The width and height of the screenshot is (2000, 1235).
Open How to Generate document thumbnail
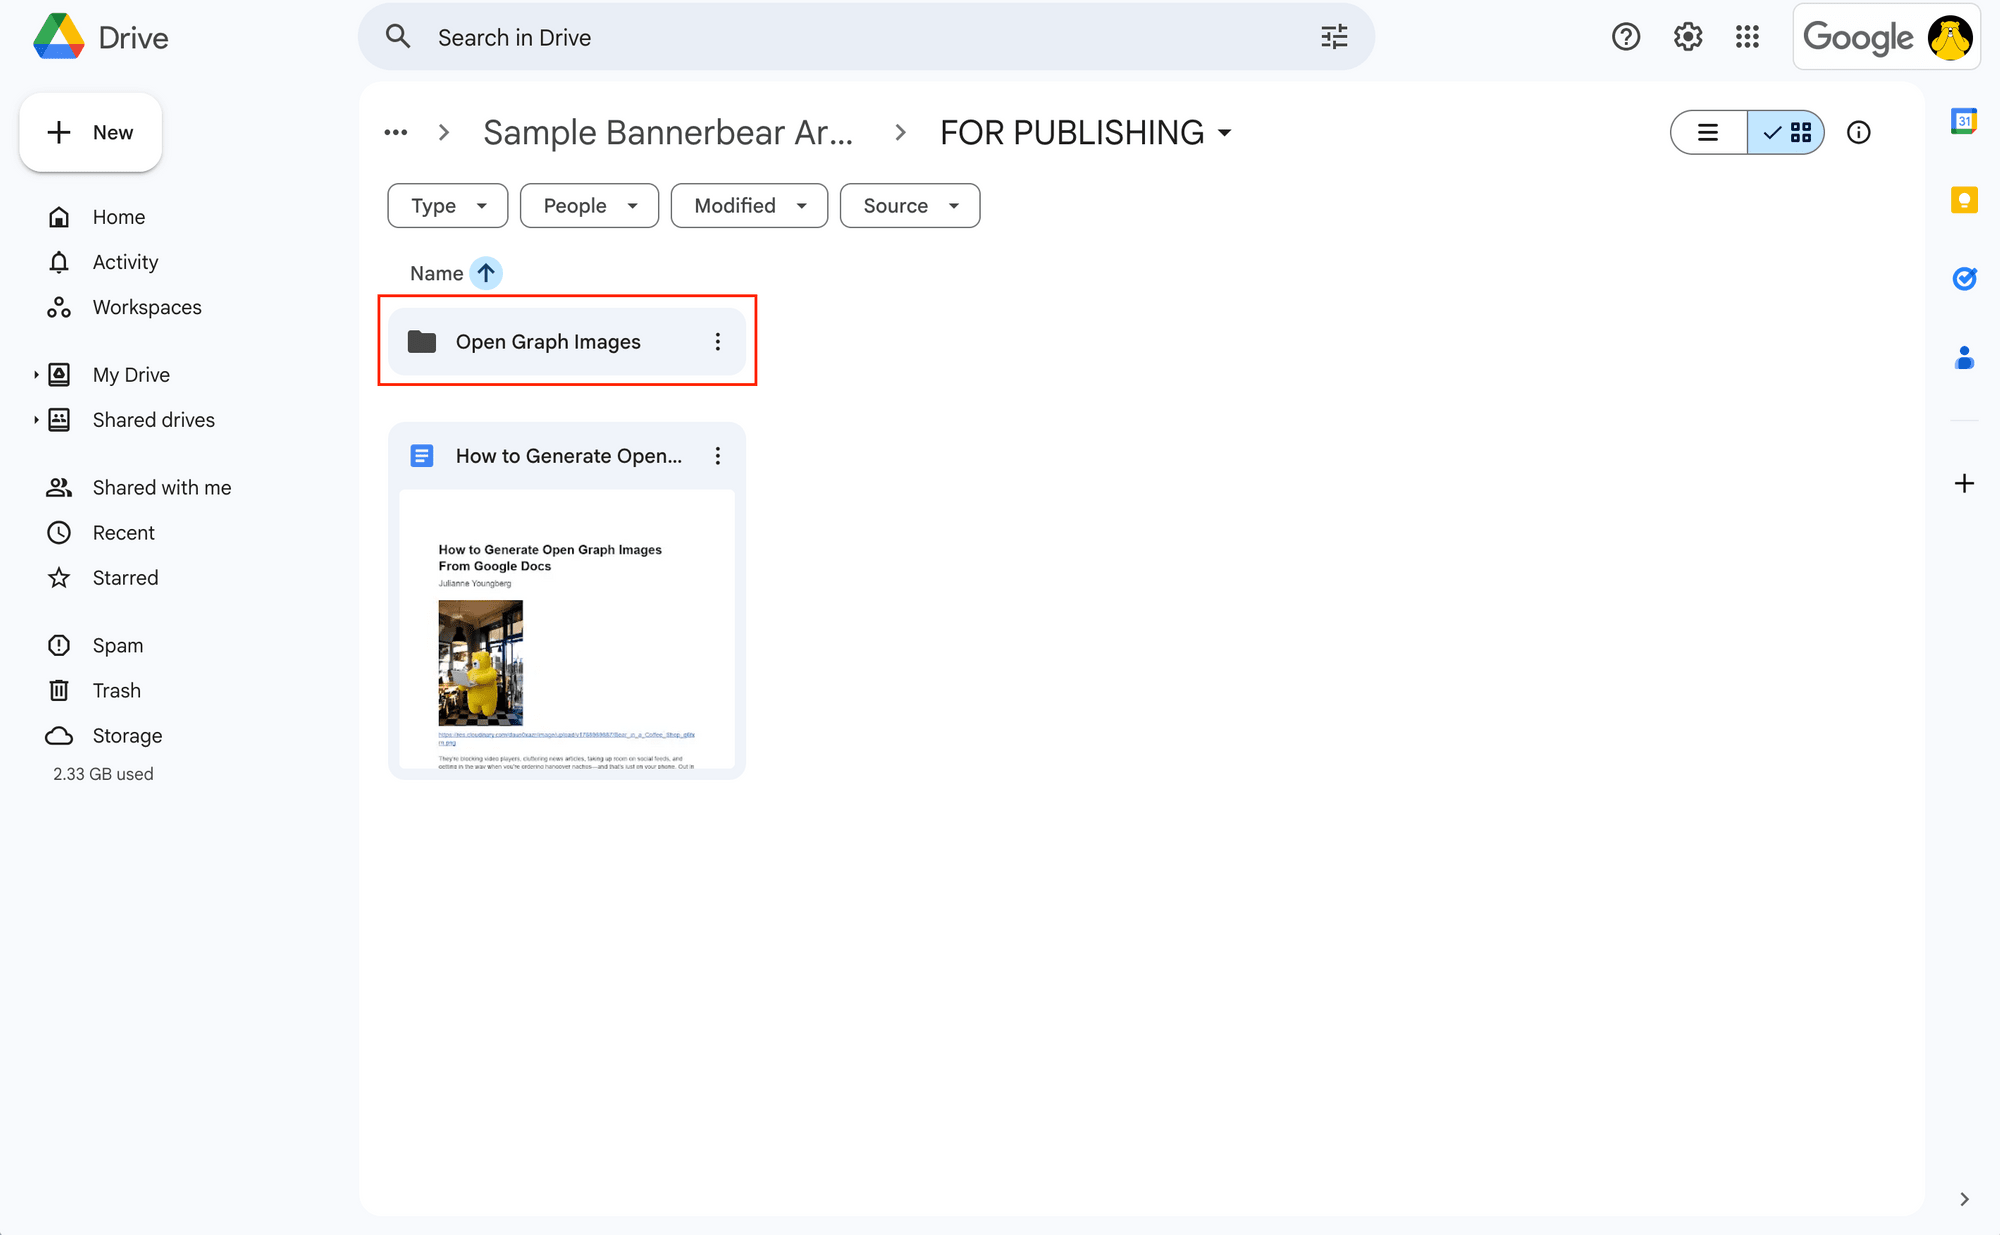(x=566, y=628)
